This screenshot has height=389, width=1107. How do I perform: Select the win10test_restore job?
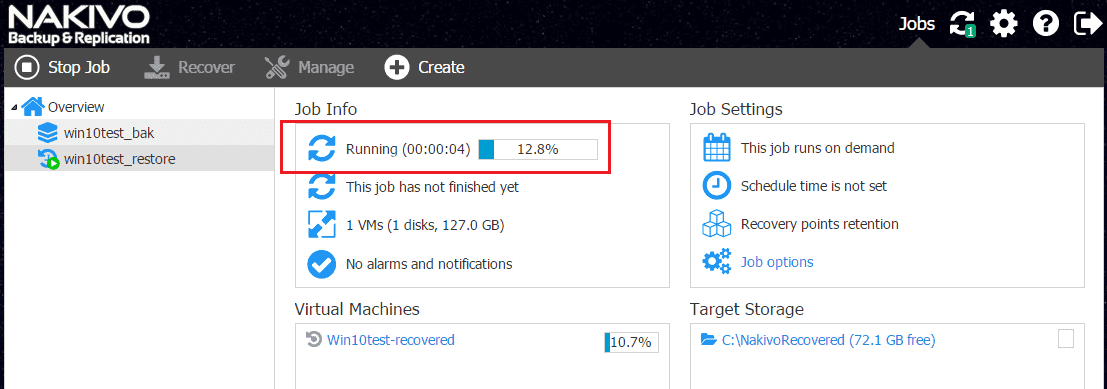click(x=119, y=159)
